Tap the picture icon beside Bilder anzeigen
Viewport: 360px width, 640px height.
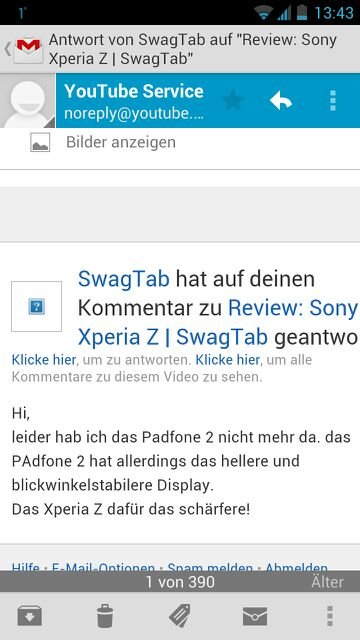[40, 143]
